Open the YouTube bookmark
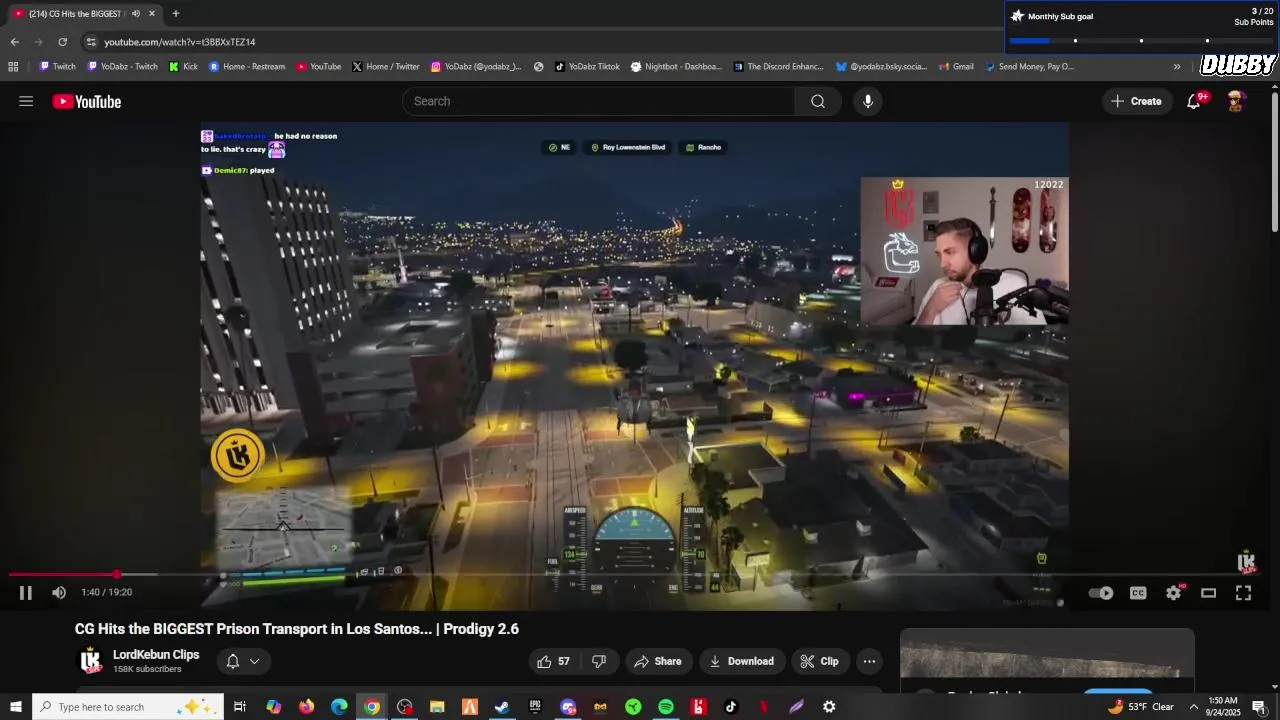Image resolution: width=1280 pixels, height=720 pixels. tap(318, 66)
